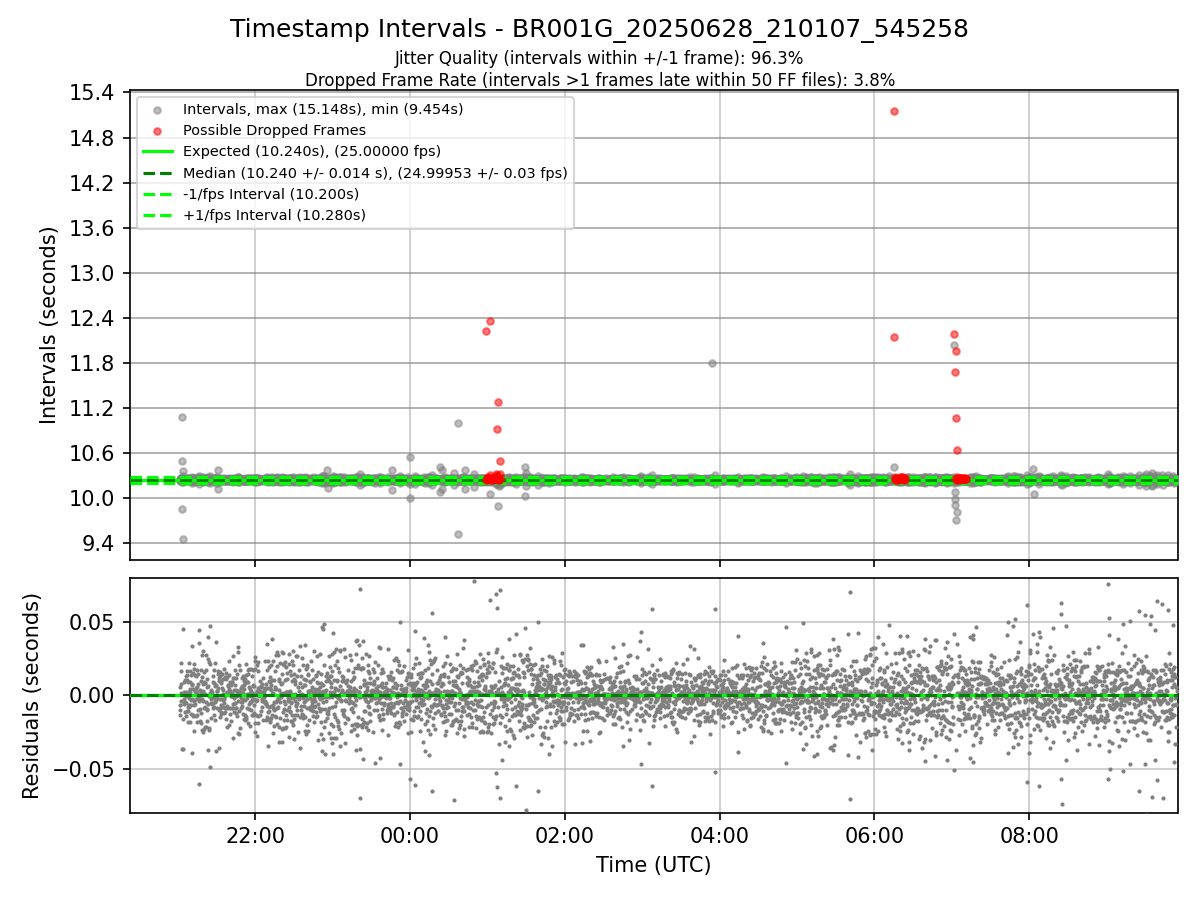Click the 'Time (UTC)' x-axis label

tap(653, 865)
